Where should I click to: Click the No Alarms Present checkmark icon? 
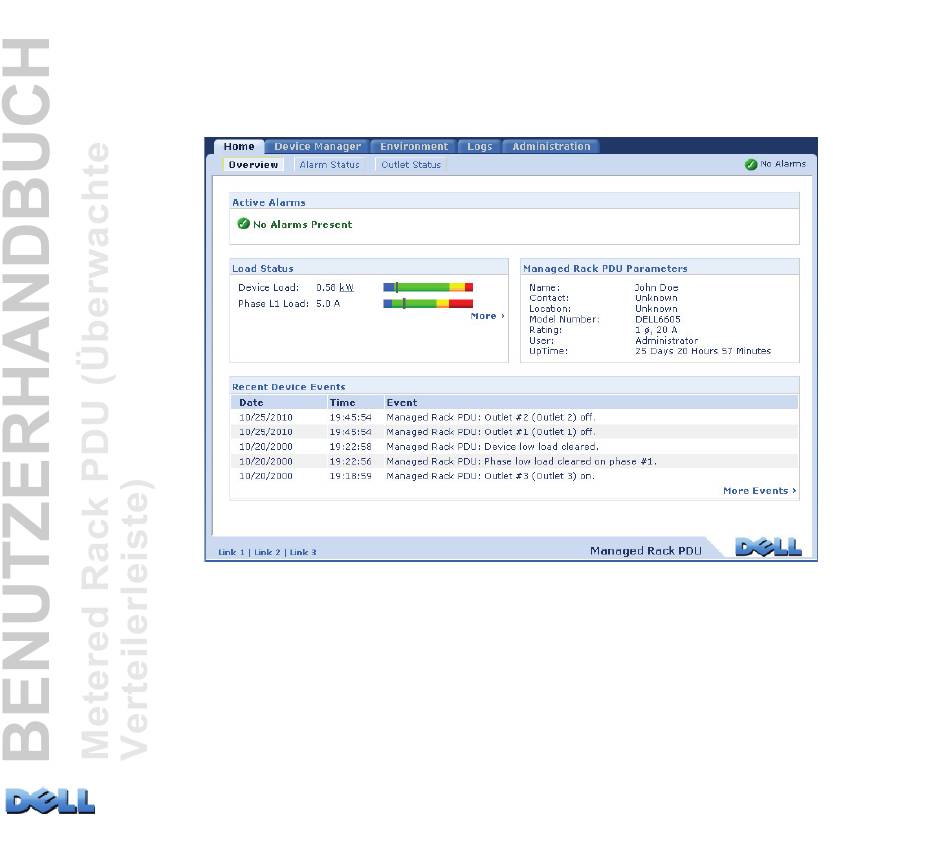pos(244,224)
